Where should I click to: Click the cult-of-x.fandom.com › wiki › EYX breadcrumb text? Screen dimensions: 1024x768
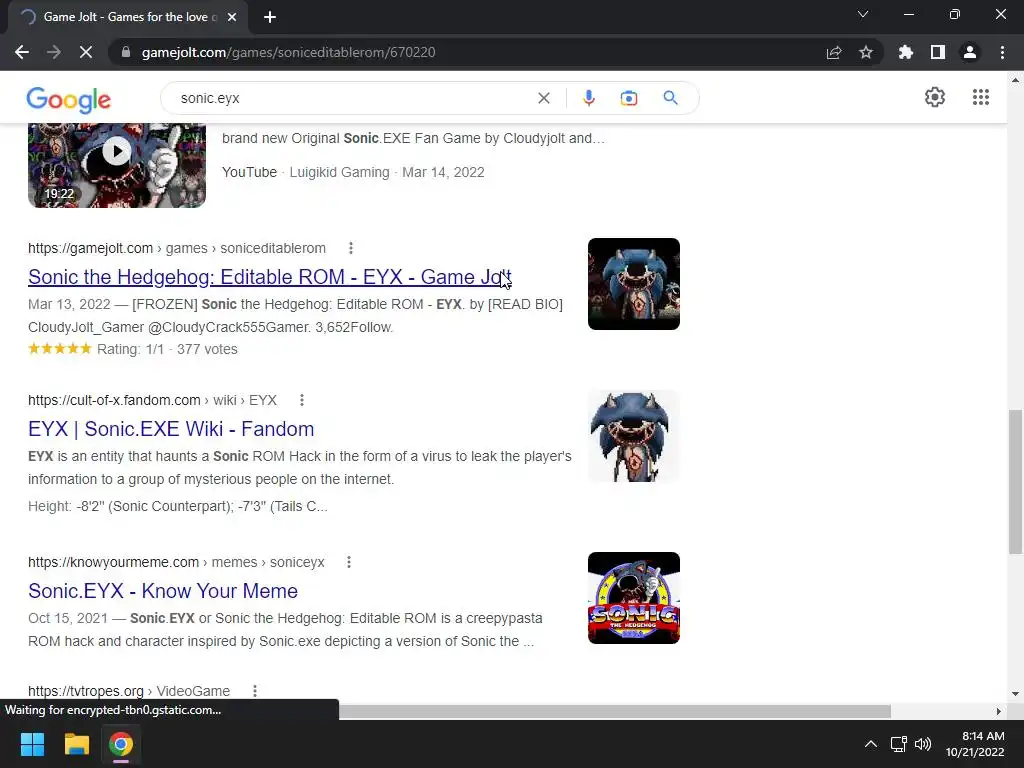click(x=152, y=400)
